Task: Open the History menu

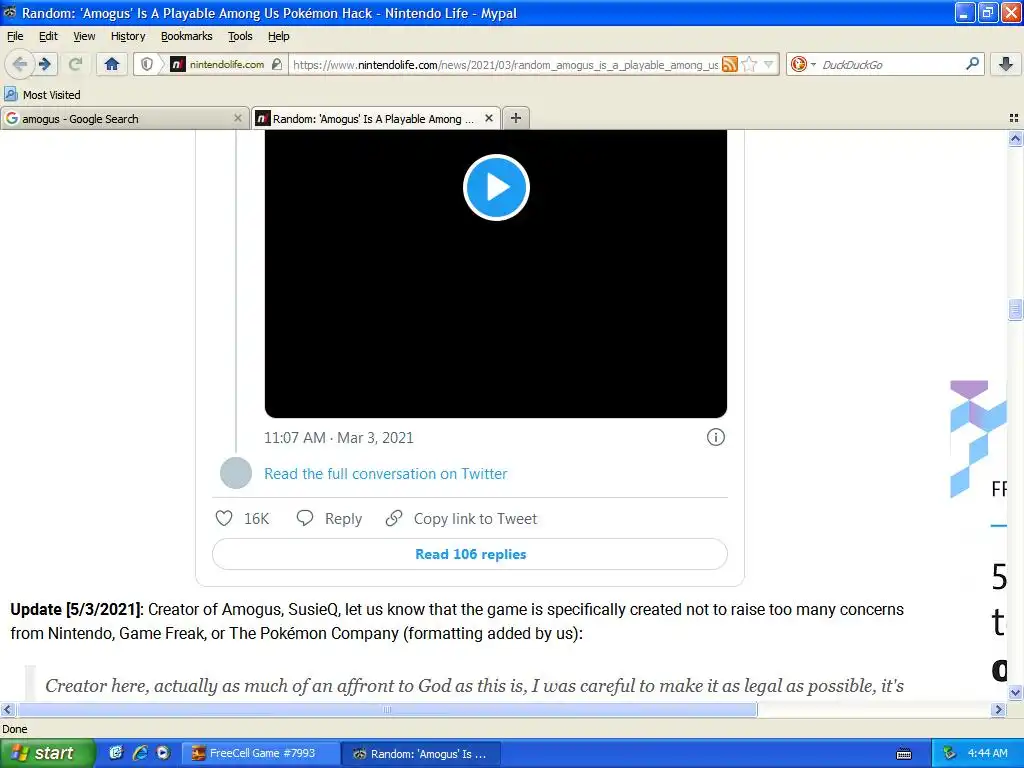Action: [128, 36]
